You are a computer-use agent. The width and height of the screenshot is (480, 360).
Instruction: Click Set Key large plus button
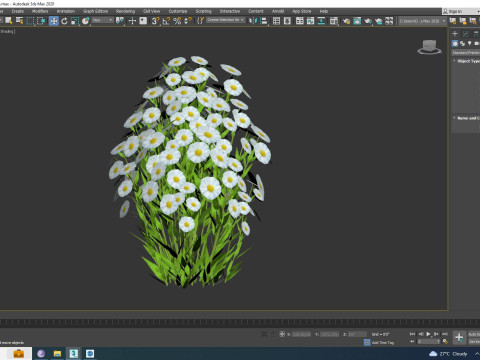(459, 337)
